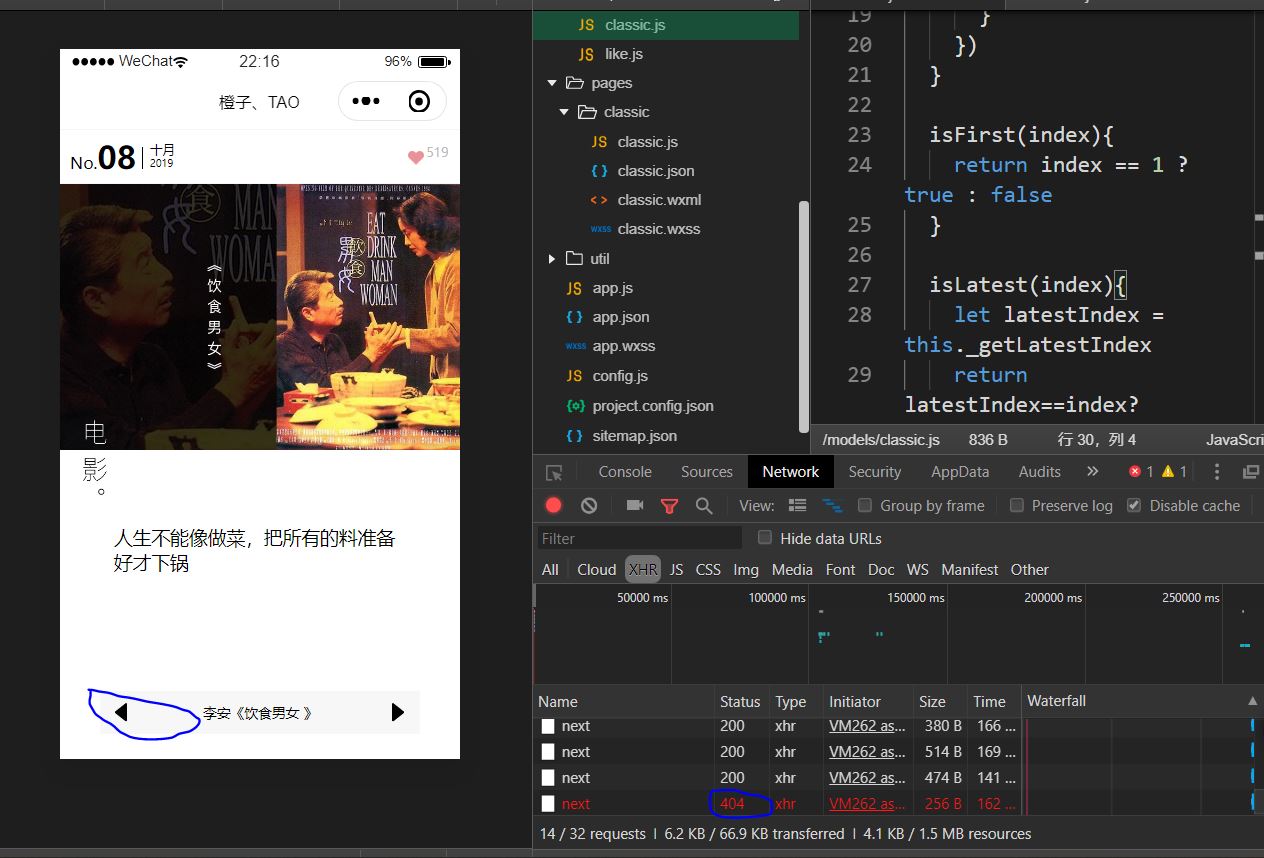Open the project.config.json file

tap(653, 405)
